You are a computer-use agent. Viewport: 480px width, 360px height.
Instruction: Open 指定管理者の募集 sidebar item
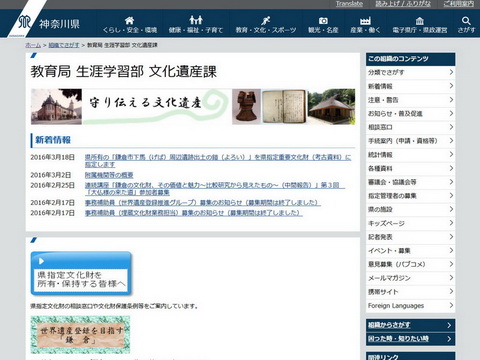pyautogui.click(x=410, y=196)
